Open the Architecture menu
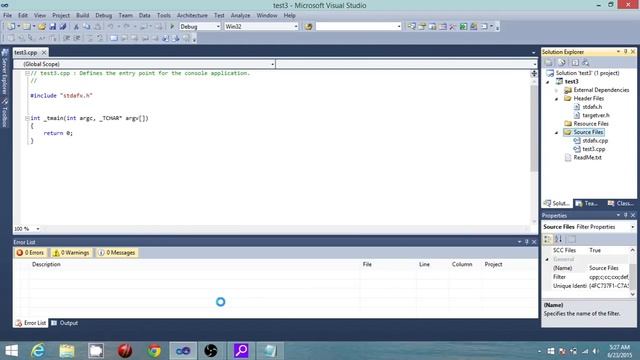Screen dimensions: 640x360 (x=192, y=16)
